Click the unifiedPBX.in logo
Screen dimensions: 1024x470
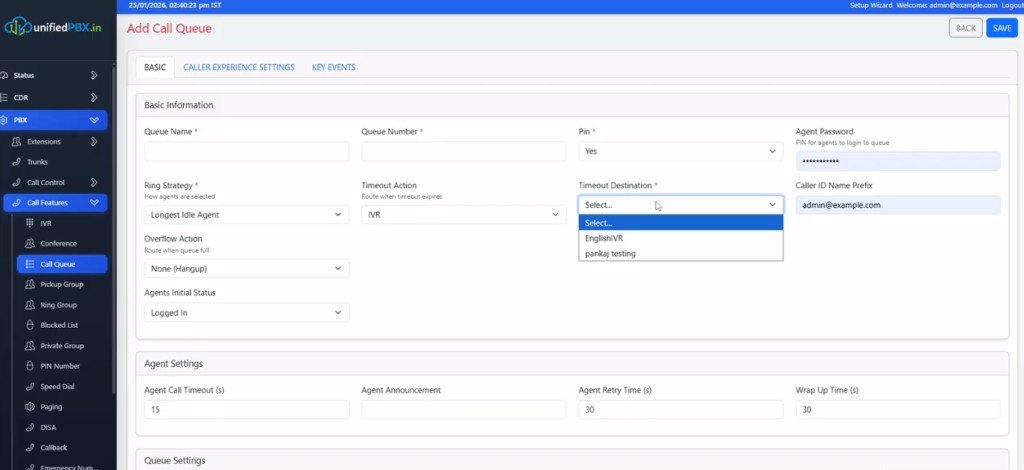tap(54, 27)
